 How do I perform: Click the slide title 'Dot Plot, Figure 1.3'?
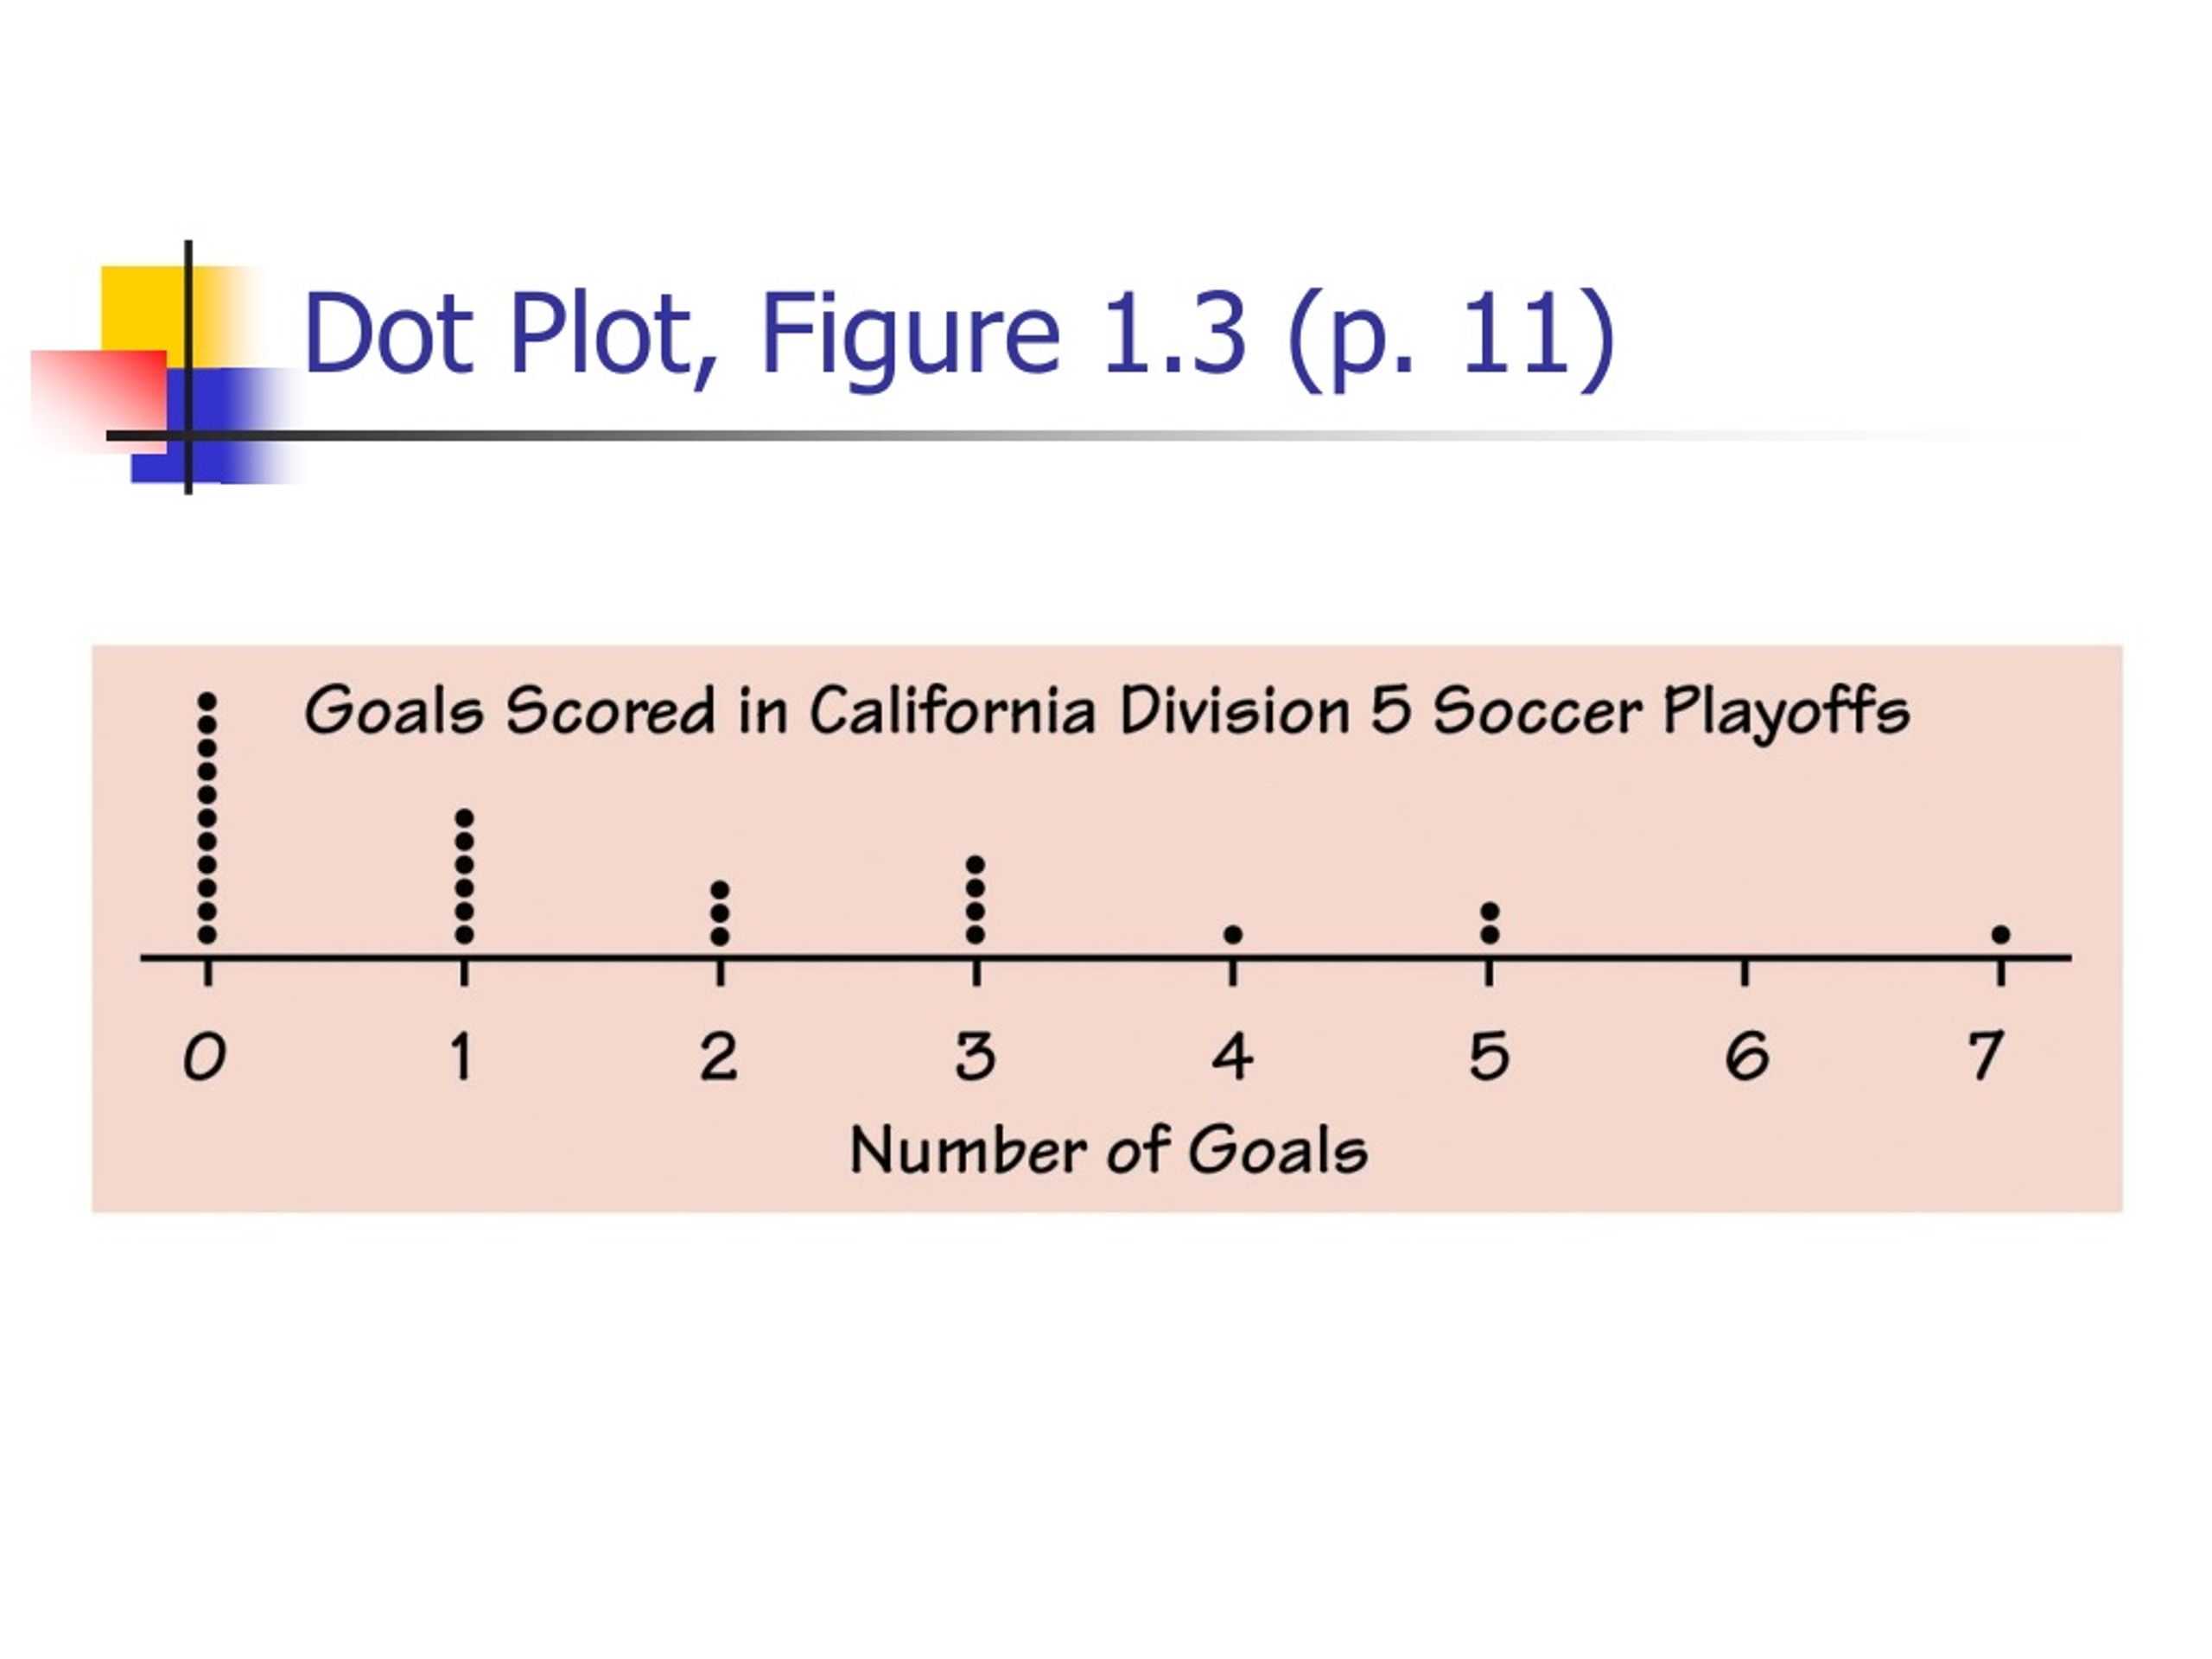click(776, 337)
